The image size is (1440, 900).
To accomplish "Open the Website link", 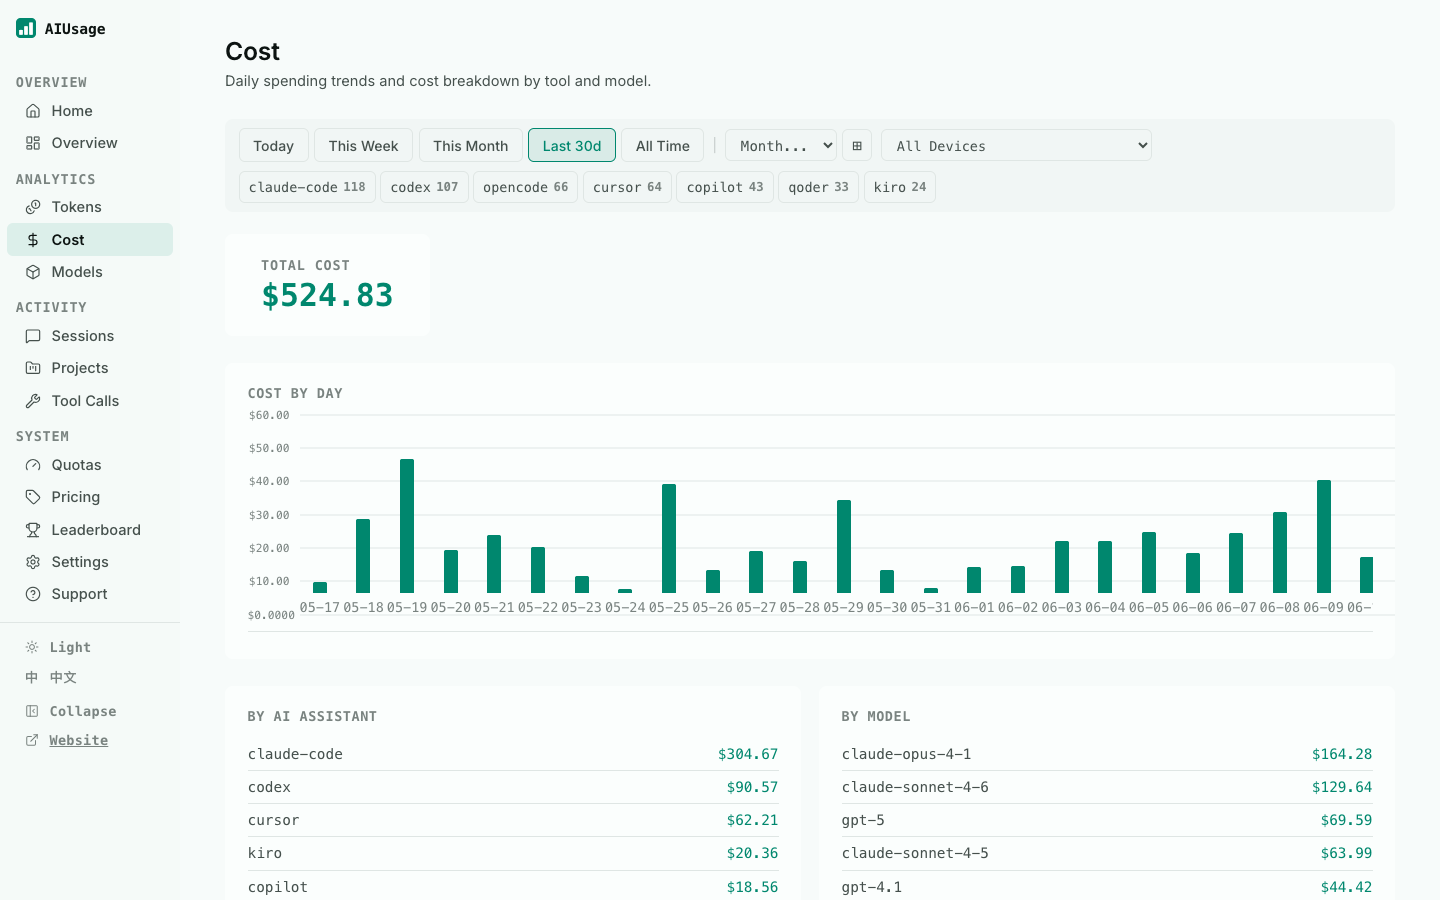I will pyautogui.click(x=78, y=740).
